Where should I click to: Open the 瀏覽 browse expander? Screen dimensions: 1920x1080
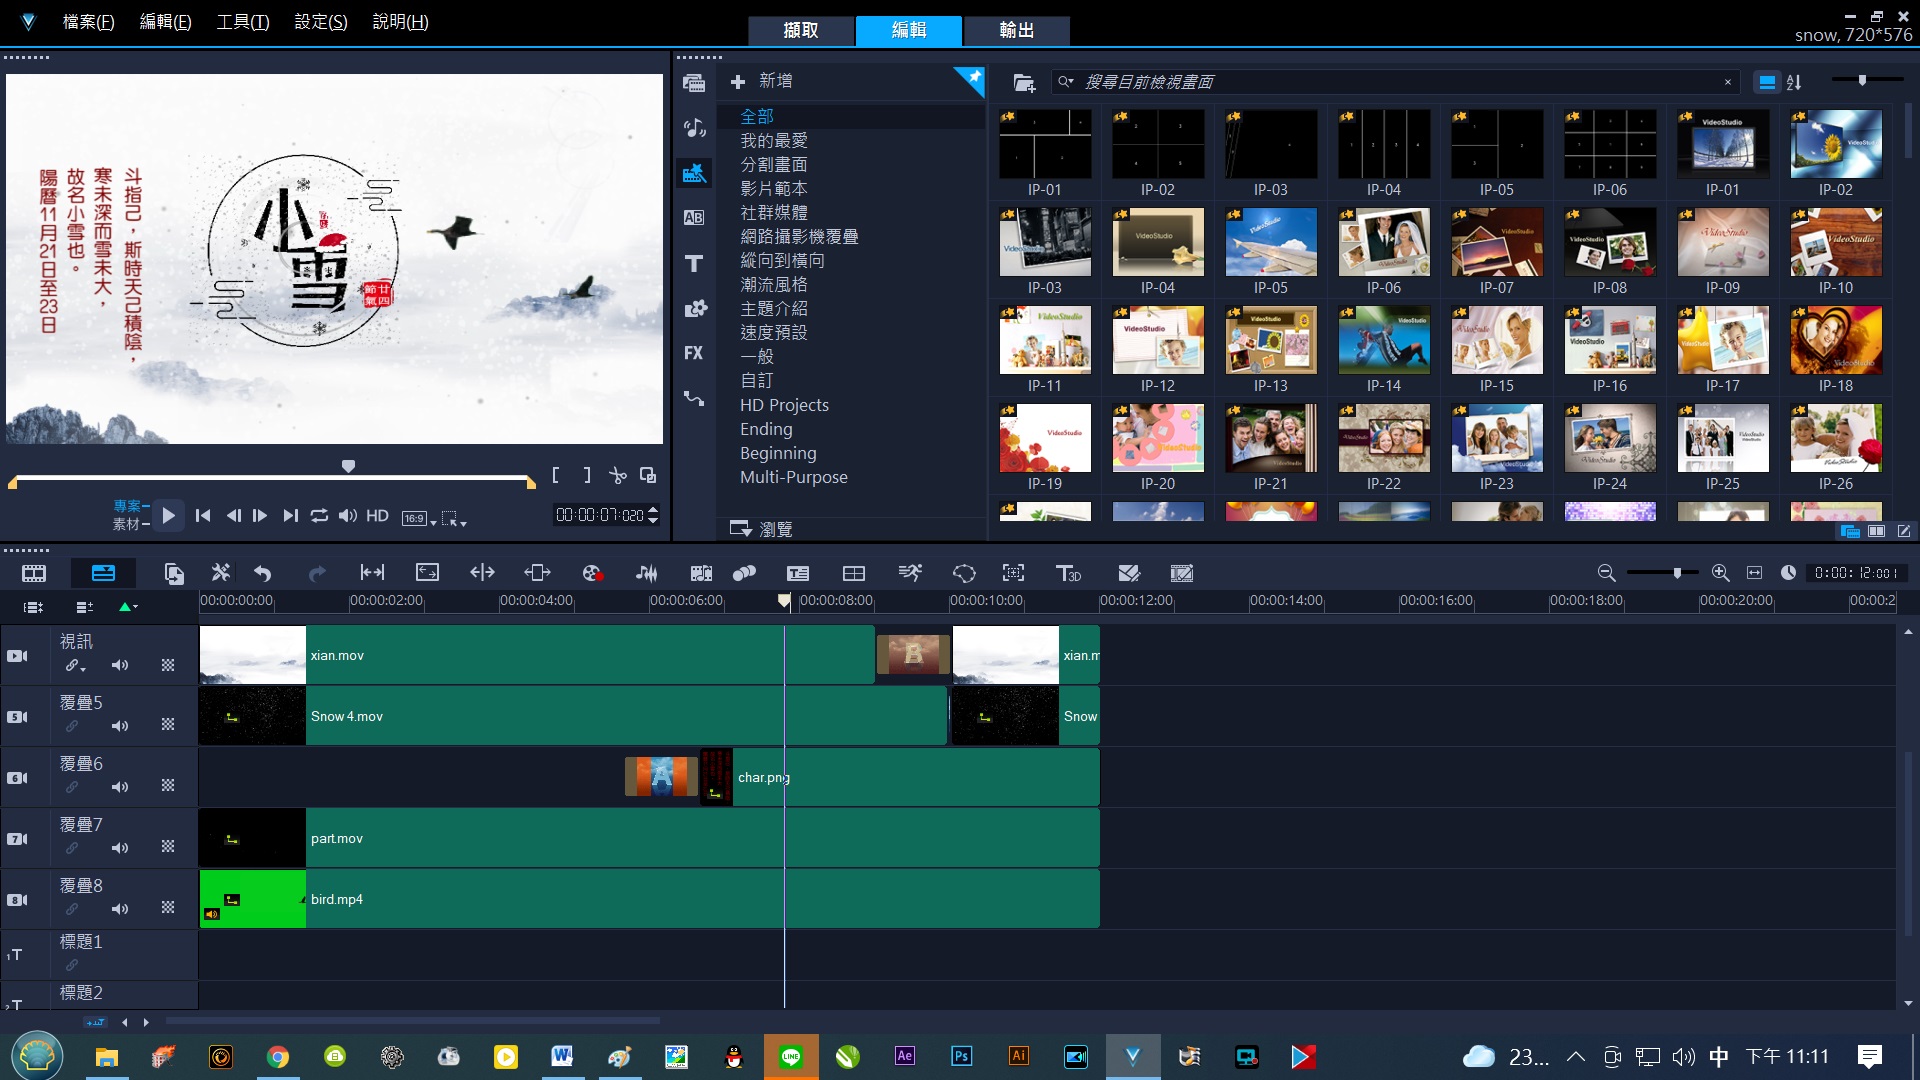click(761, 529)
